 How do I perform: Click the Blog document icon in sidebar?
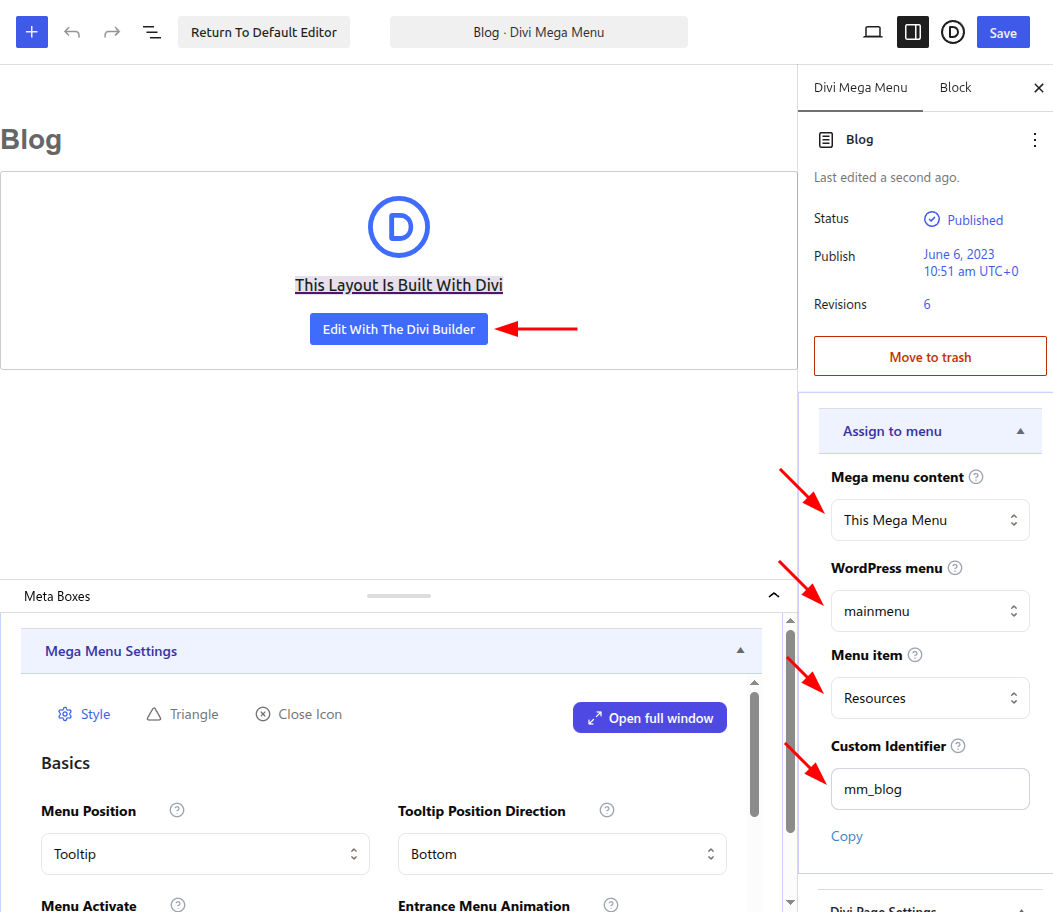point(825,140)
